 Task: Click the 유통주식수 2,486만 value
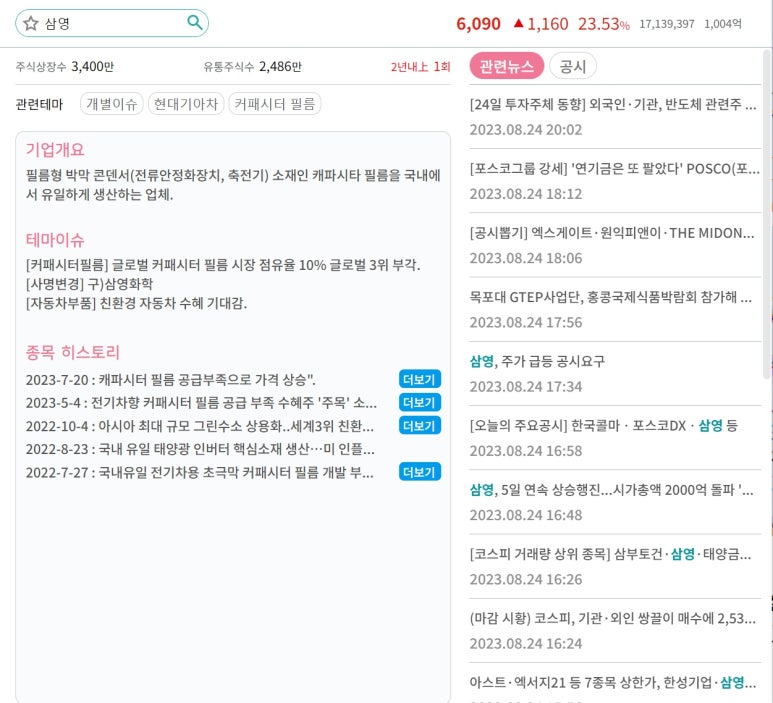280,66
